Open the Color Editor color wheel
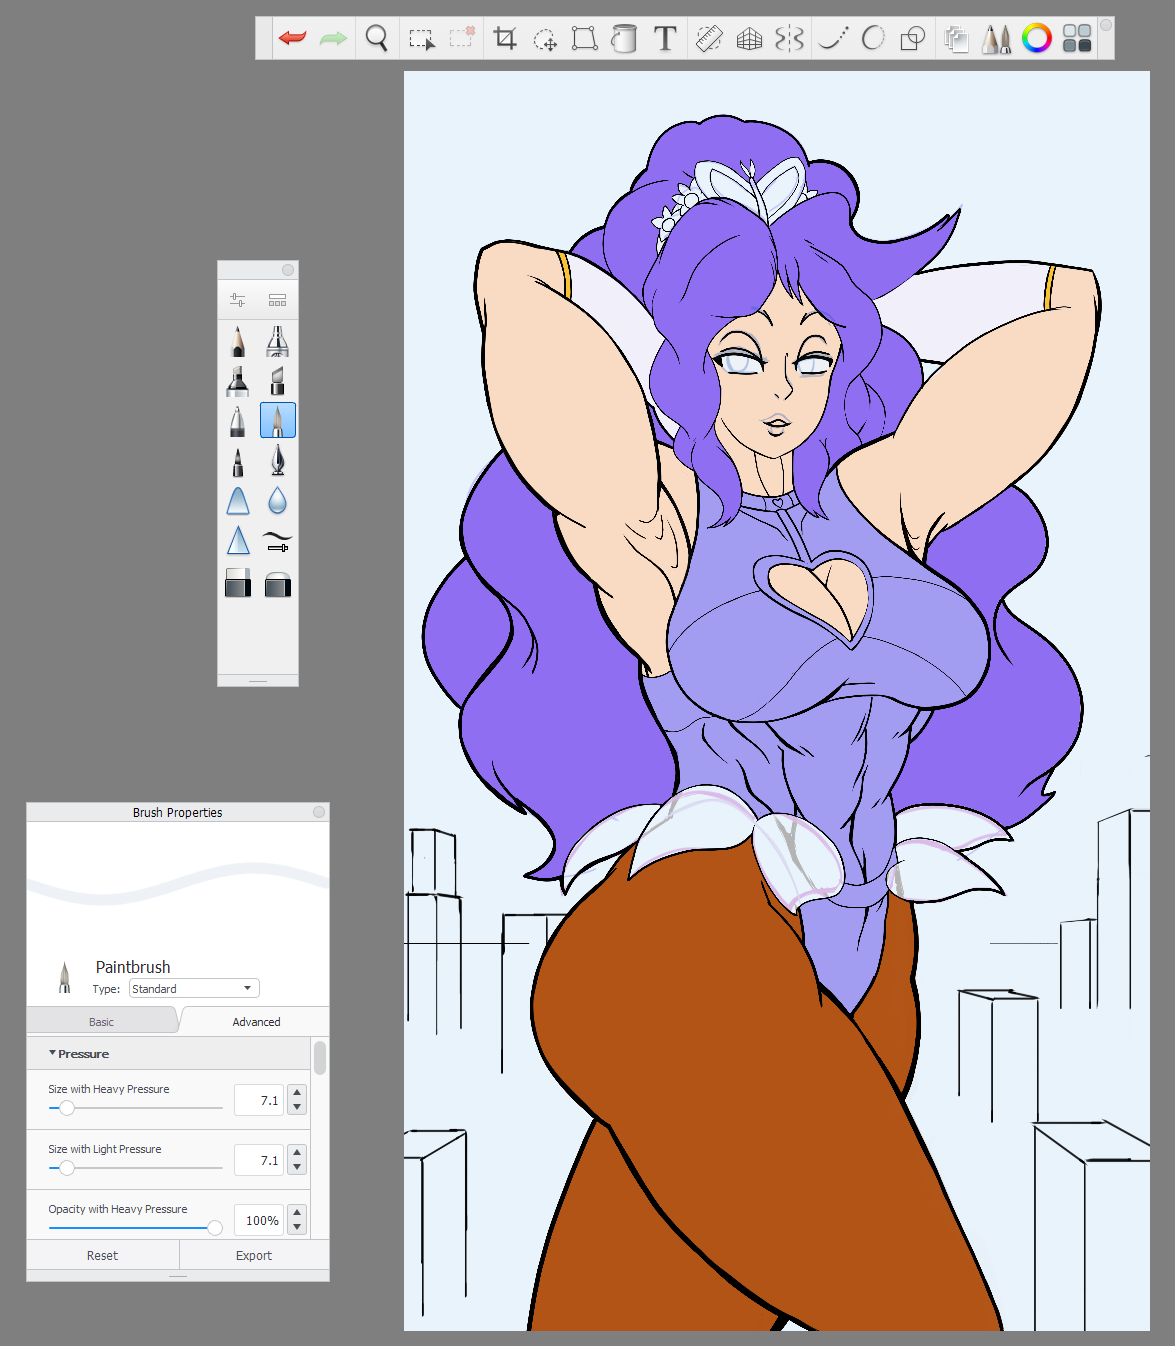The width and height of the screenshot is (1175, 1346). pyautogui.click(x=1037, y=38)
